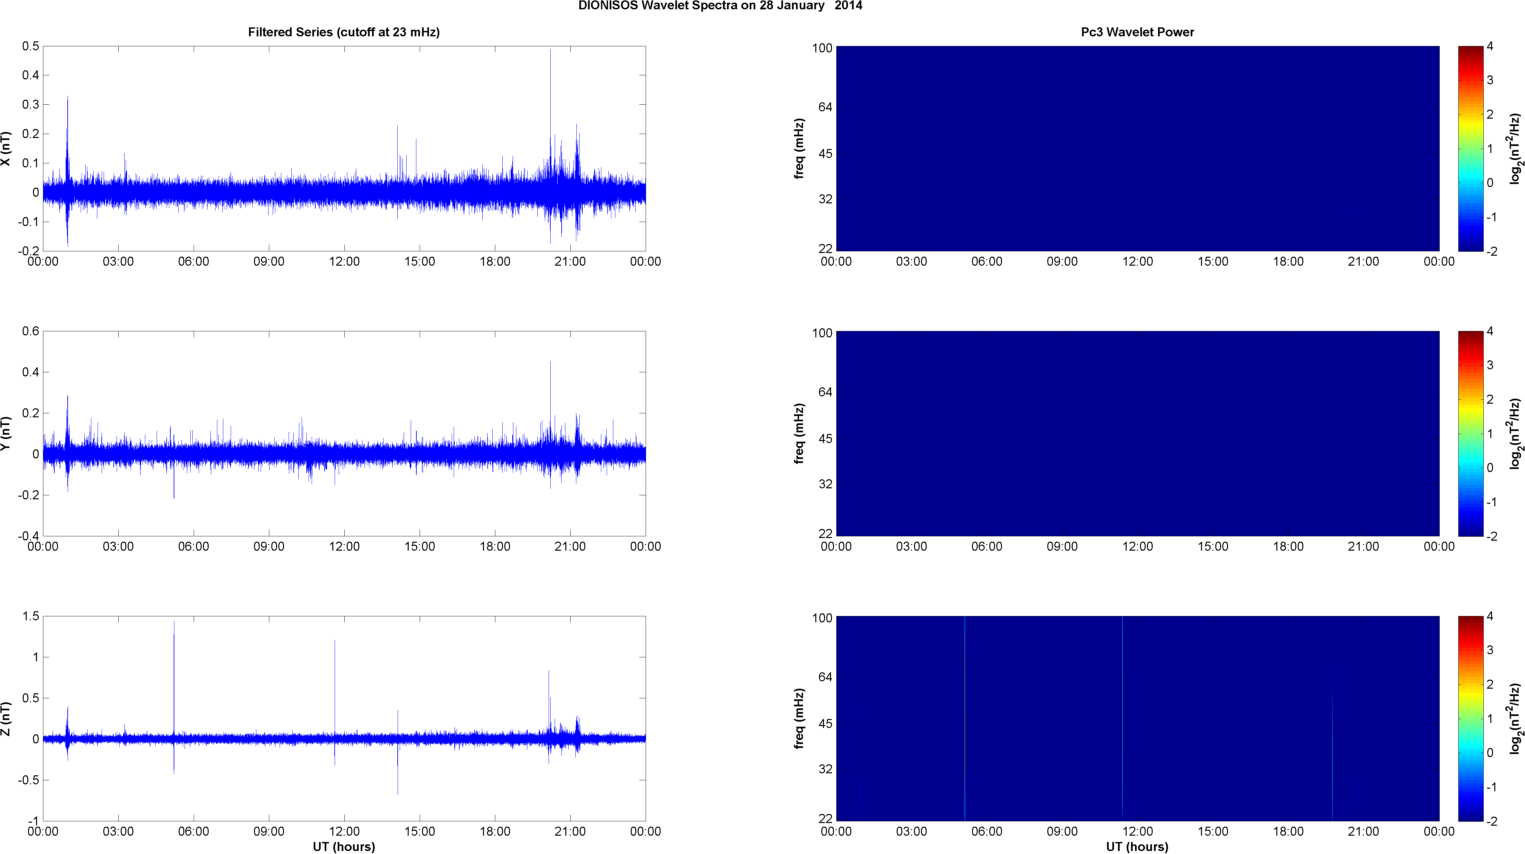Click inside the X filtered series plot
This screenshot has height=854, width=1525.
344,149
